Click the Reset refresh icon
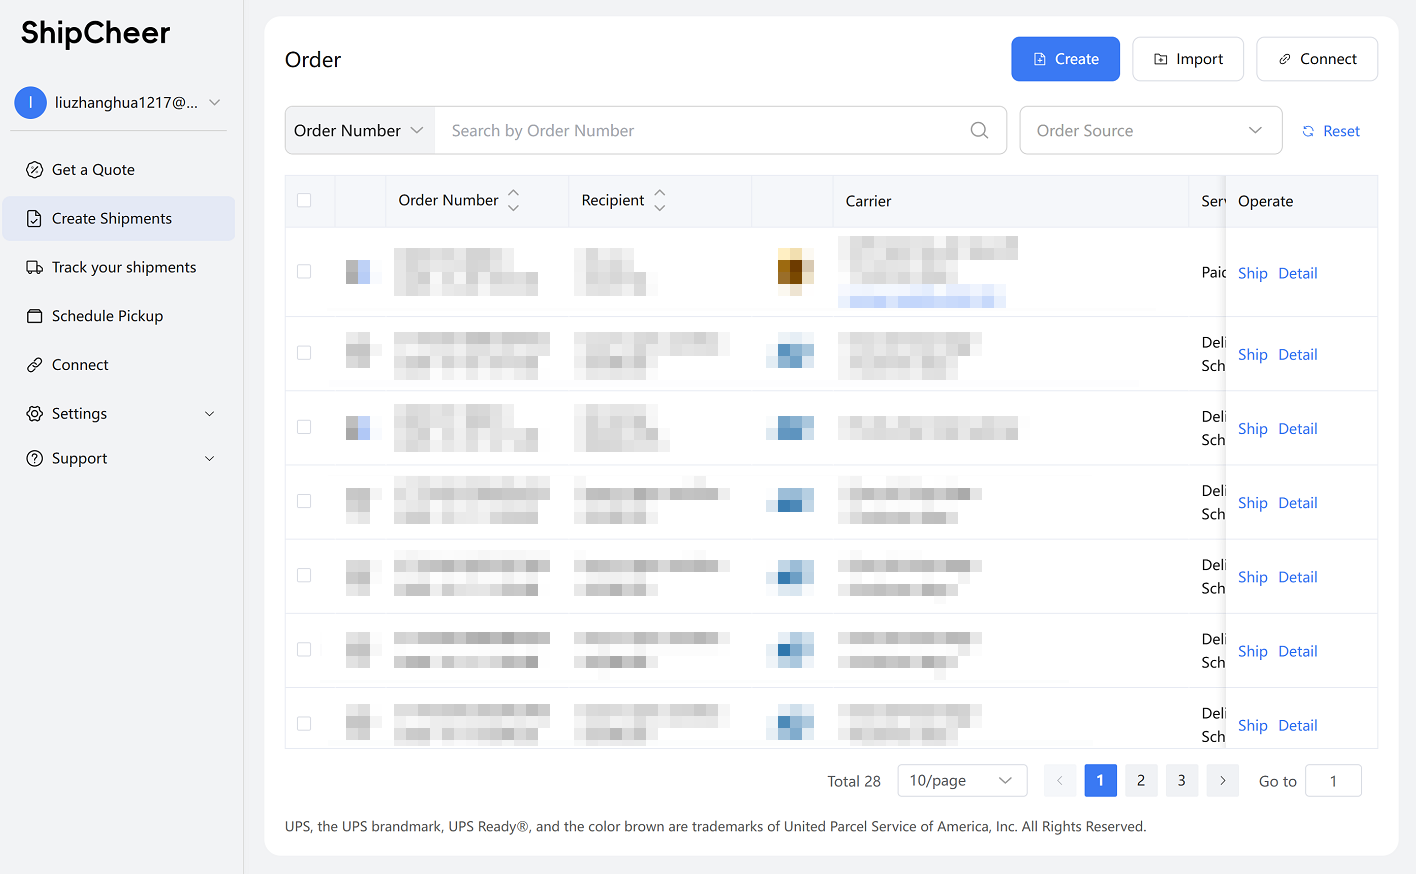 pos(1308,131)
